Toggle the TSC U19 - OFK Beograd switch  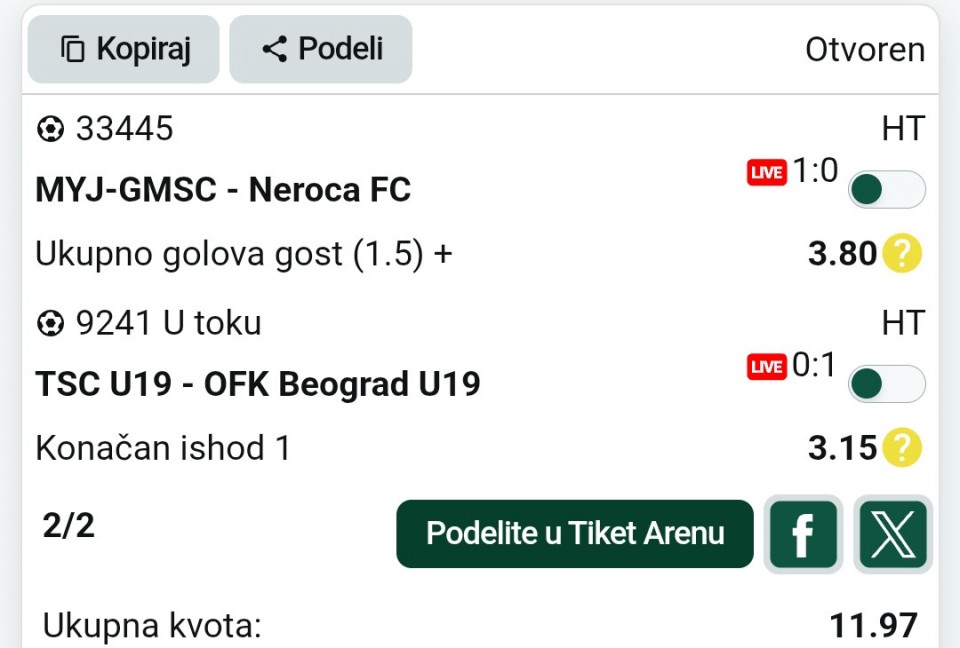(886, 384)
